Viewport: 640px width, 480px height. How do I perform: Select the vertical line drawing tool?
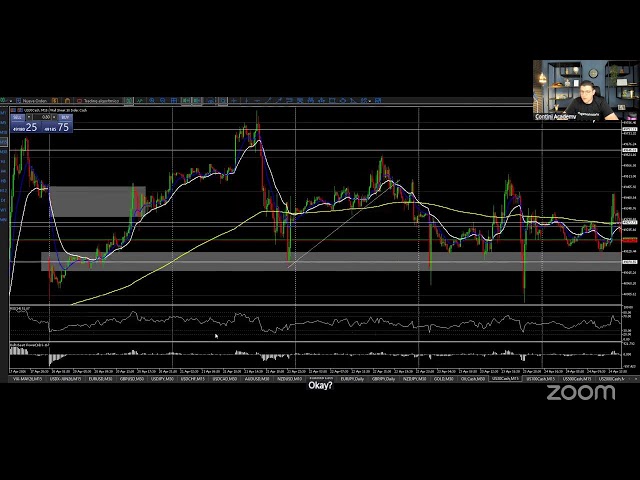point(247,100)
